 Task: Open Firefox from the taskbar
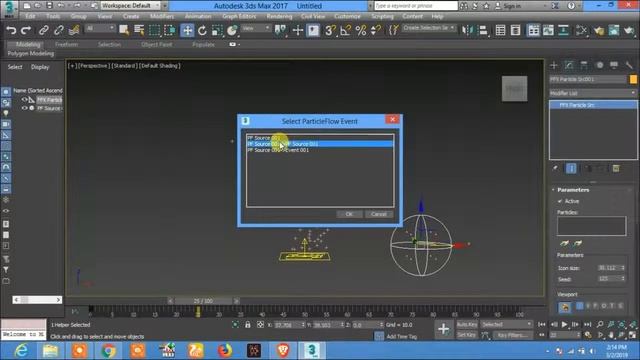click(x=225, y=351)
